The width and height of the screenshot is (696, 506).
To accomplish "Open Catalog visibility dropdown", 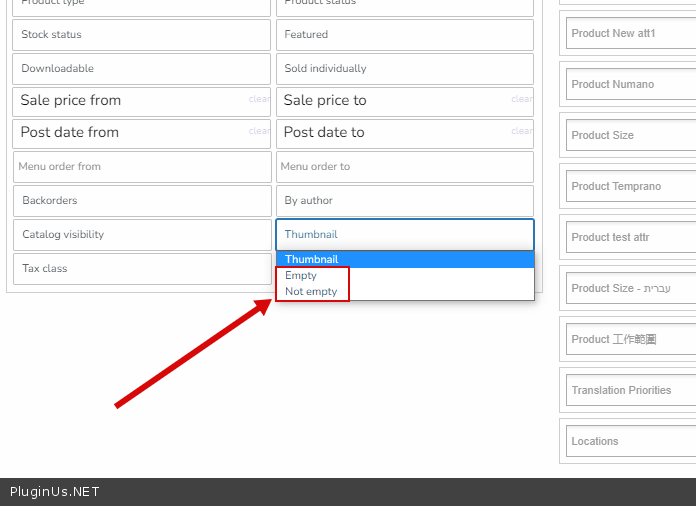I will coord(142,235).
